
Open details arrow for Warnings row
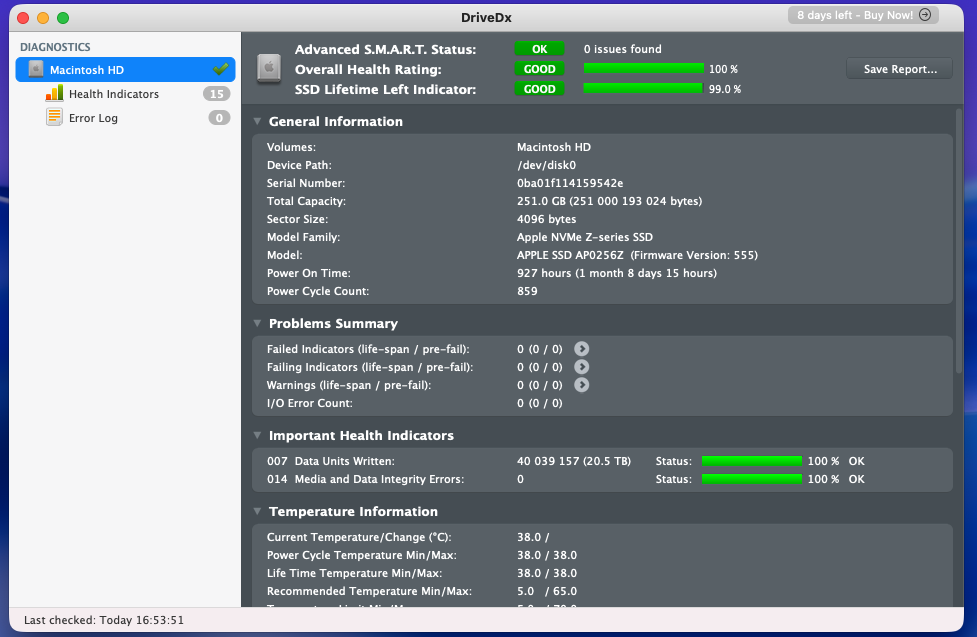pos(581,385)
